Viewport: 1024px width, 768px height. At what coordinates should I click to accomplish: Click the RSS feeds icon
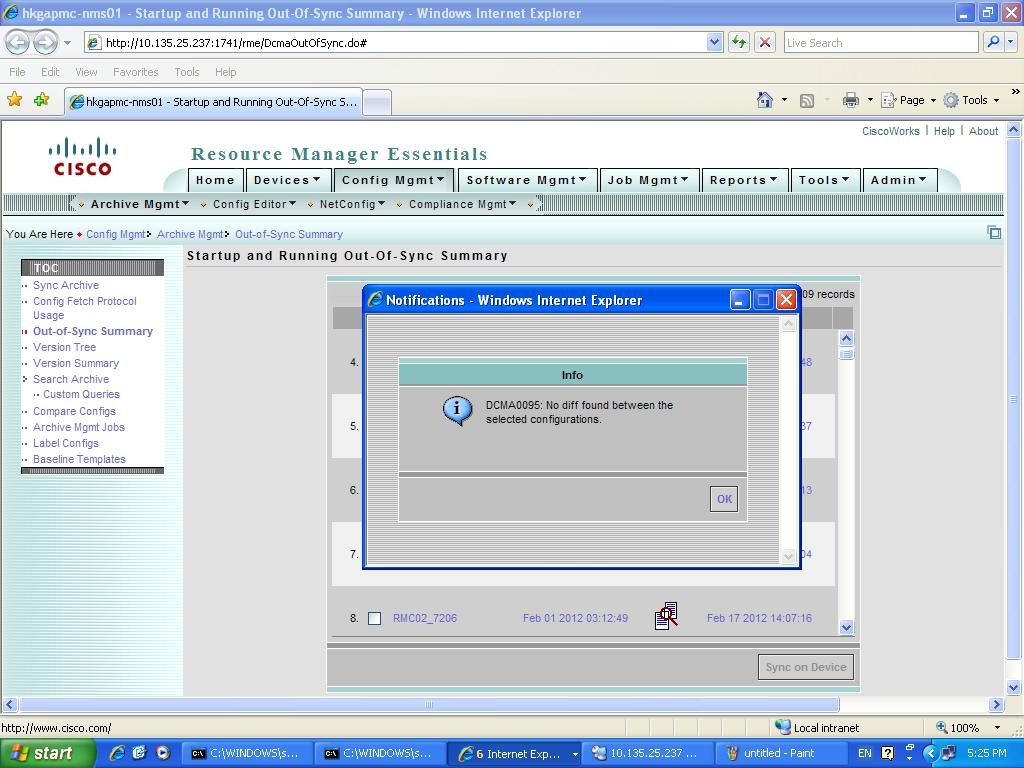[x=807, y=101]
